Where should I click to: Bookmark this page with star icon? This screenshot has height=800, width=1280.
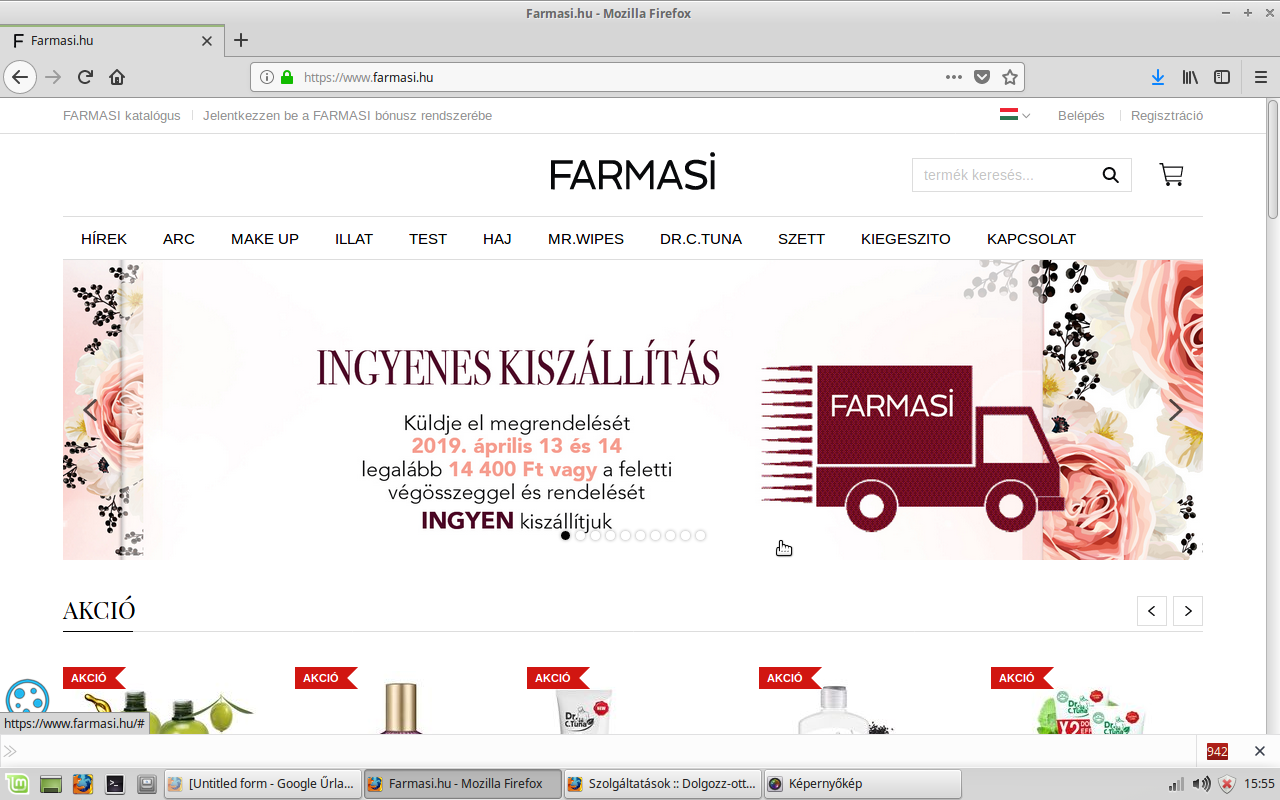coord(1010,77)
